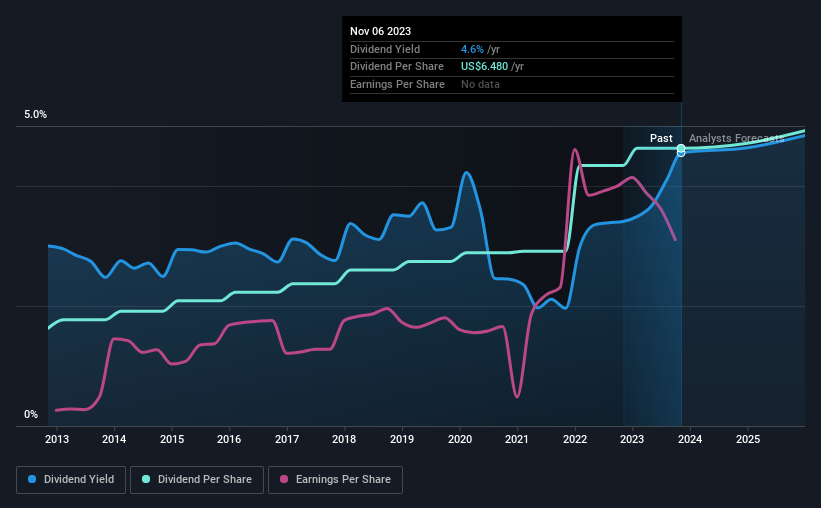Image resolution: width=821 pixels, height=508 pixels.
Task: Click the Analysts Forecasts label
Action: click(x=737, y=138)
